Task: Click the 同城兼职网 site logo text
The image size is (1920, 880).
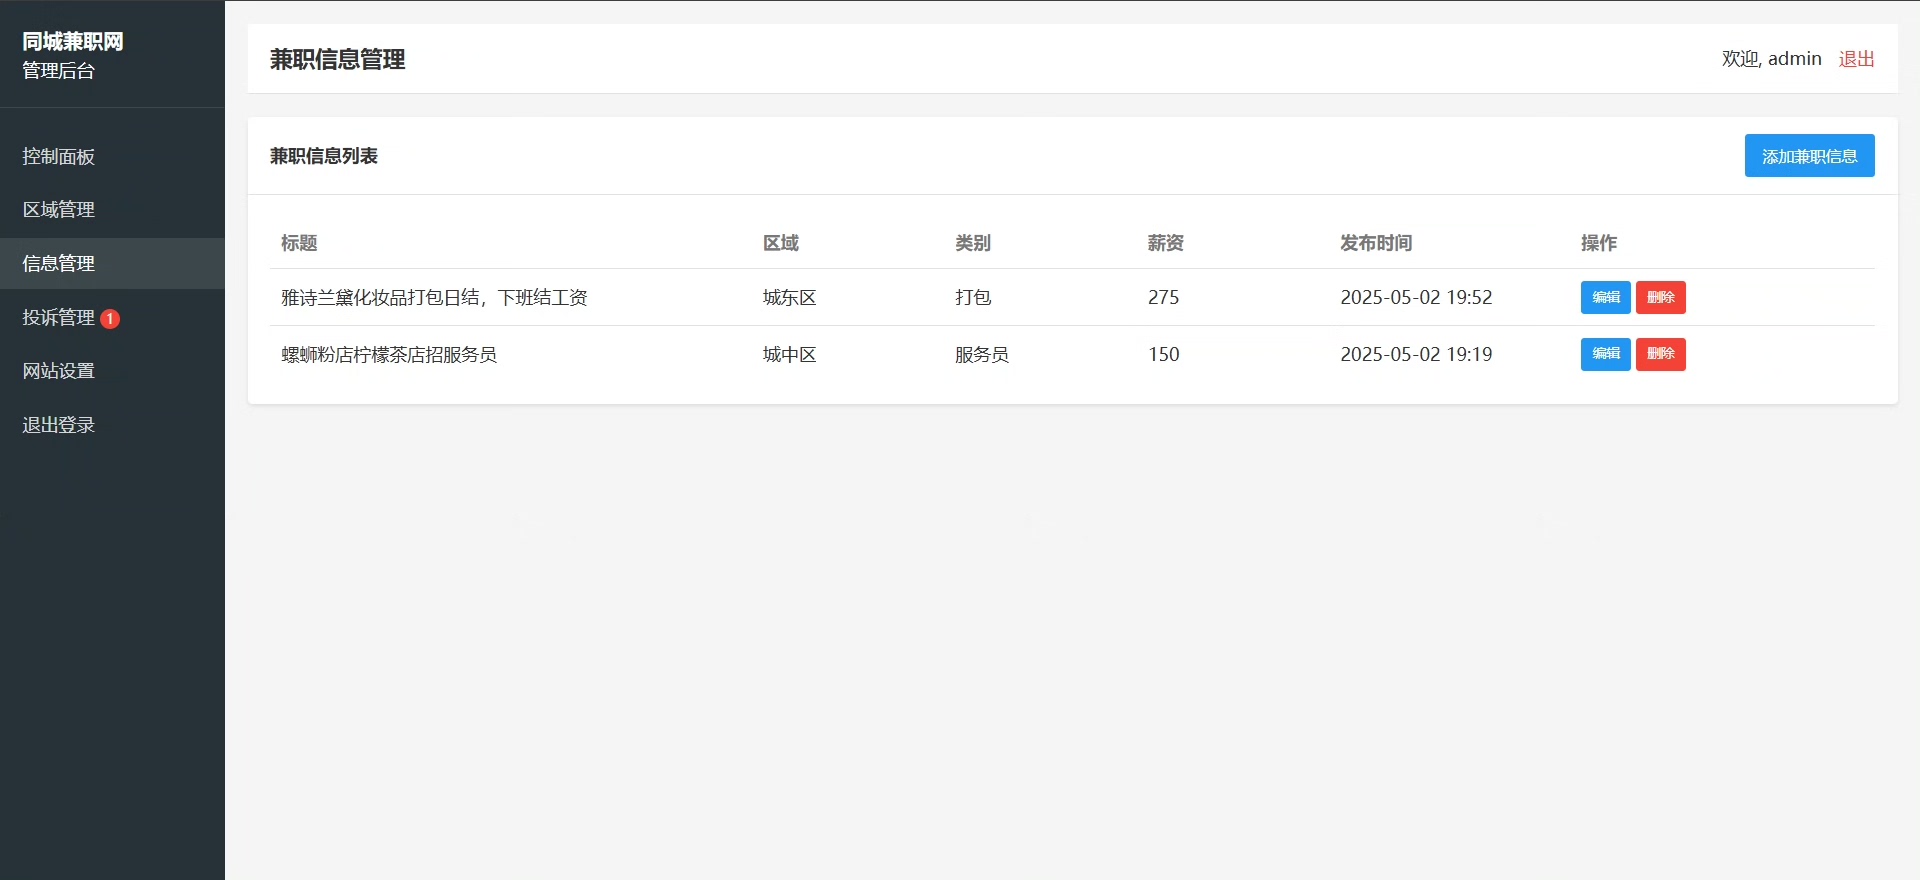Action: pyautogui.click(x=73, y=42)
